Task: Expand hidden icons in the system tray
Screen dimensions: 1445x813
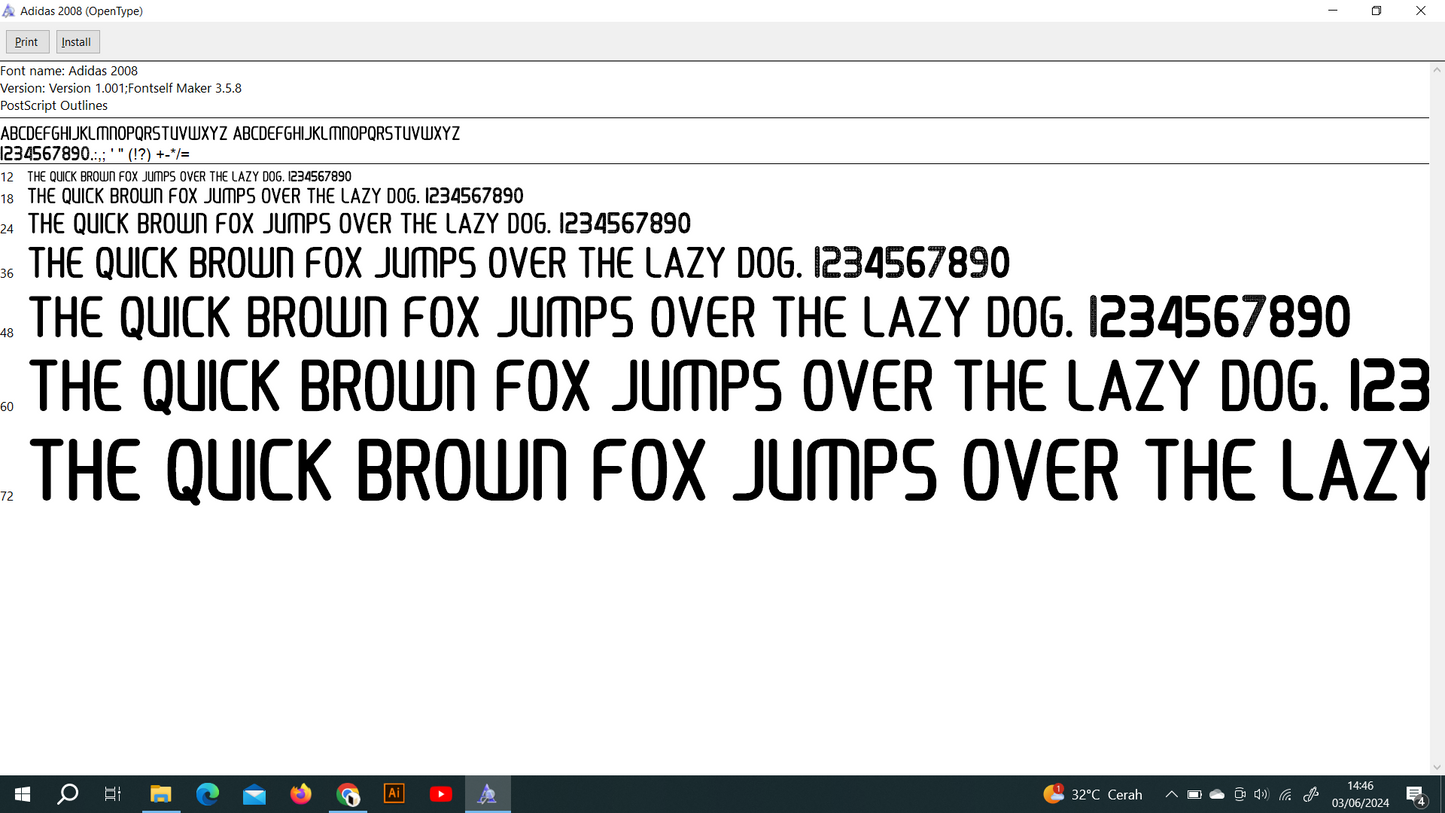Action: click(1171, 794)
